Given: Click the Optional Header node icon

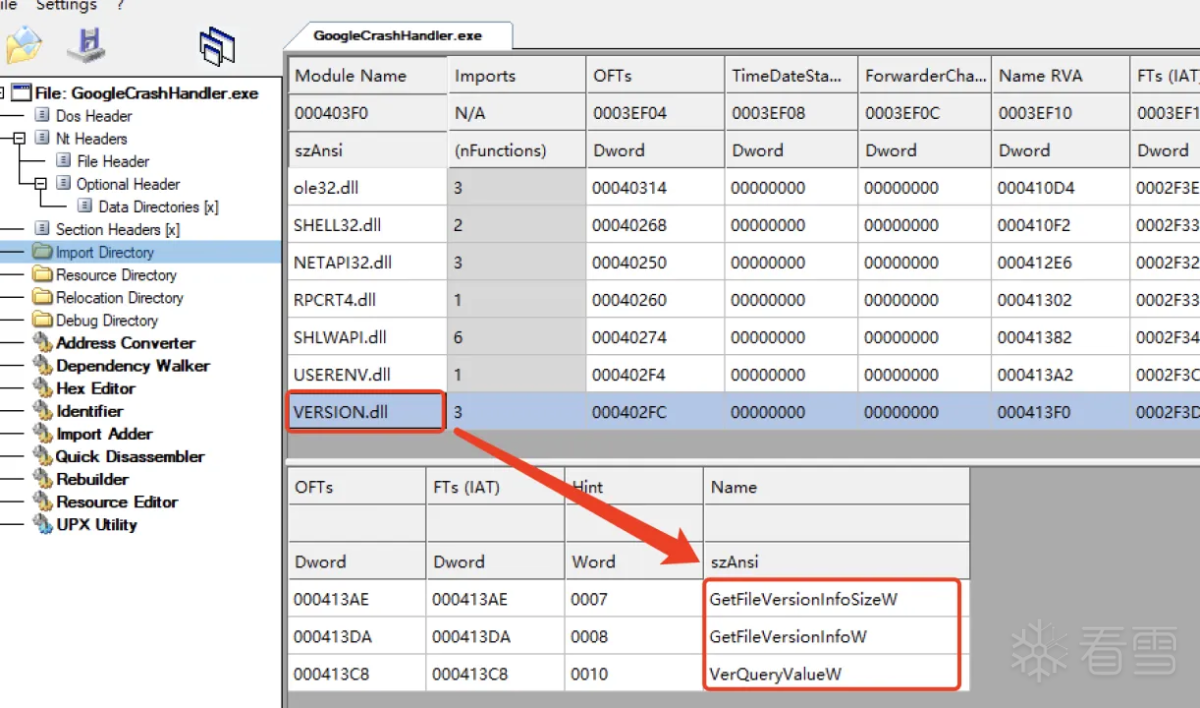Looking at the screenshot, I should tap(63, 183).
